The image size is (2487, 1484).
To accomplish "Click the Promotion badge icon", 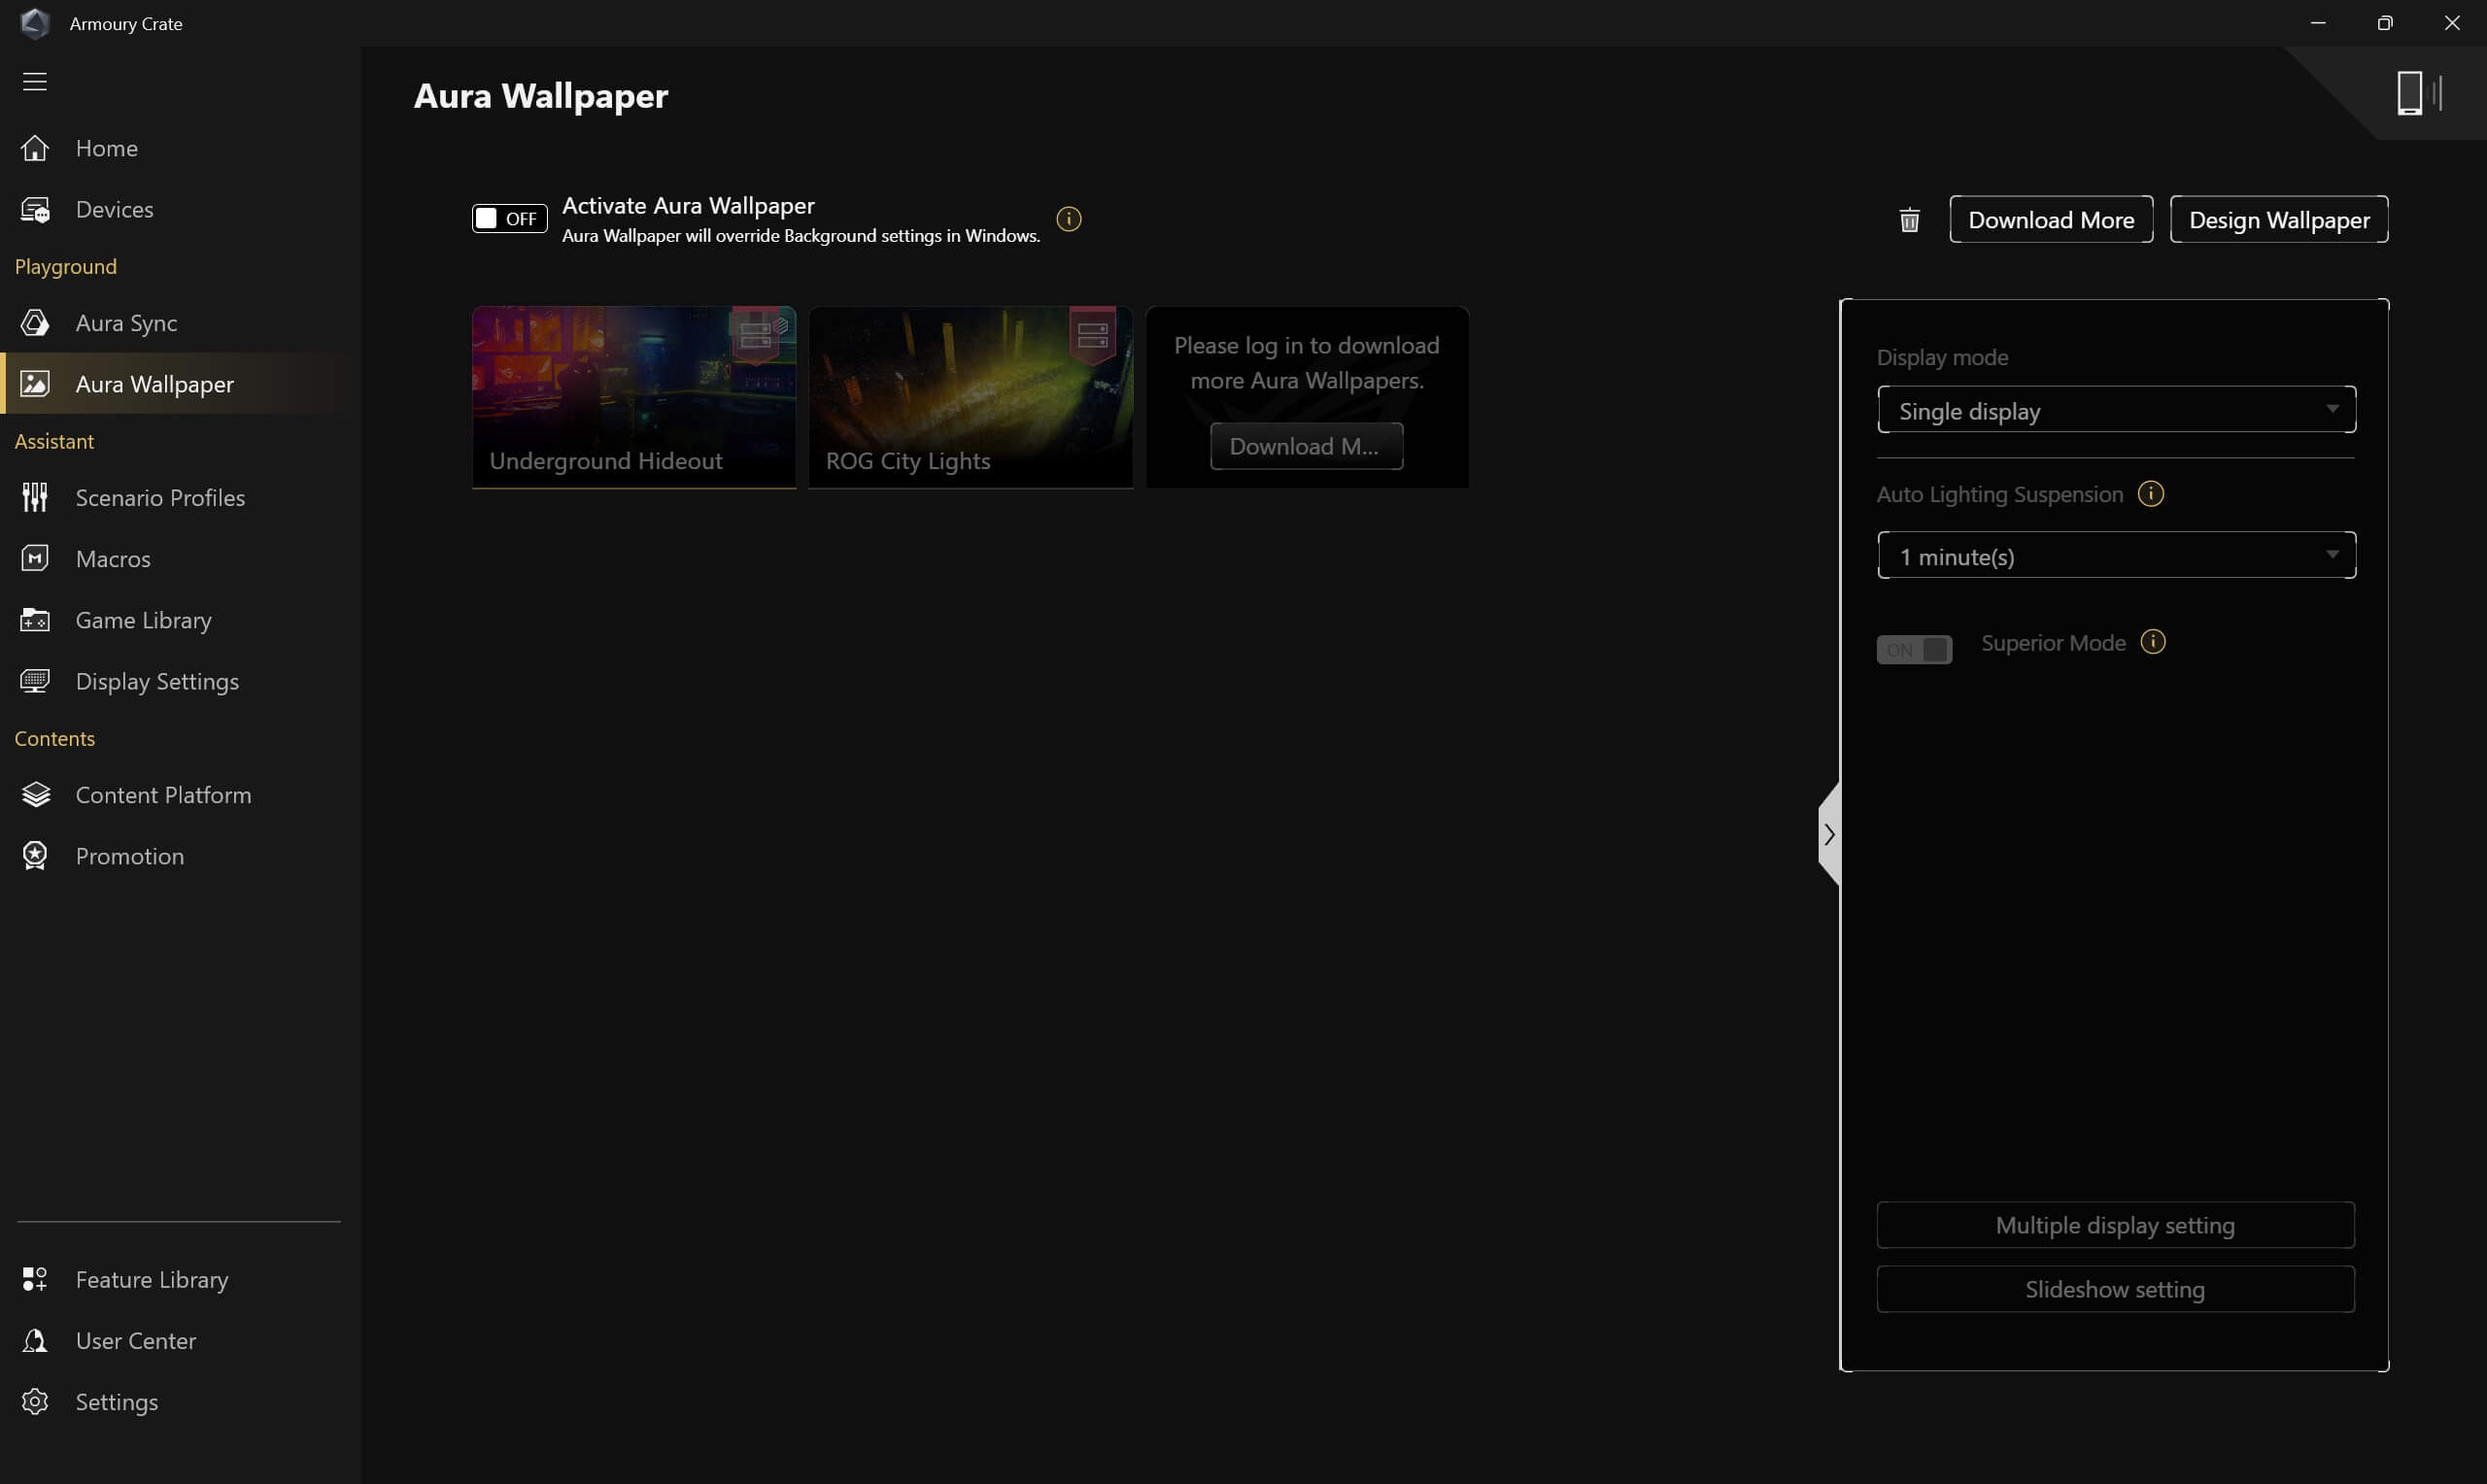I will click(35, 856).
